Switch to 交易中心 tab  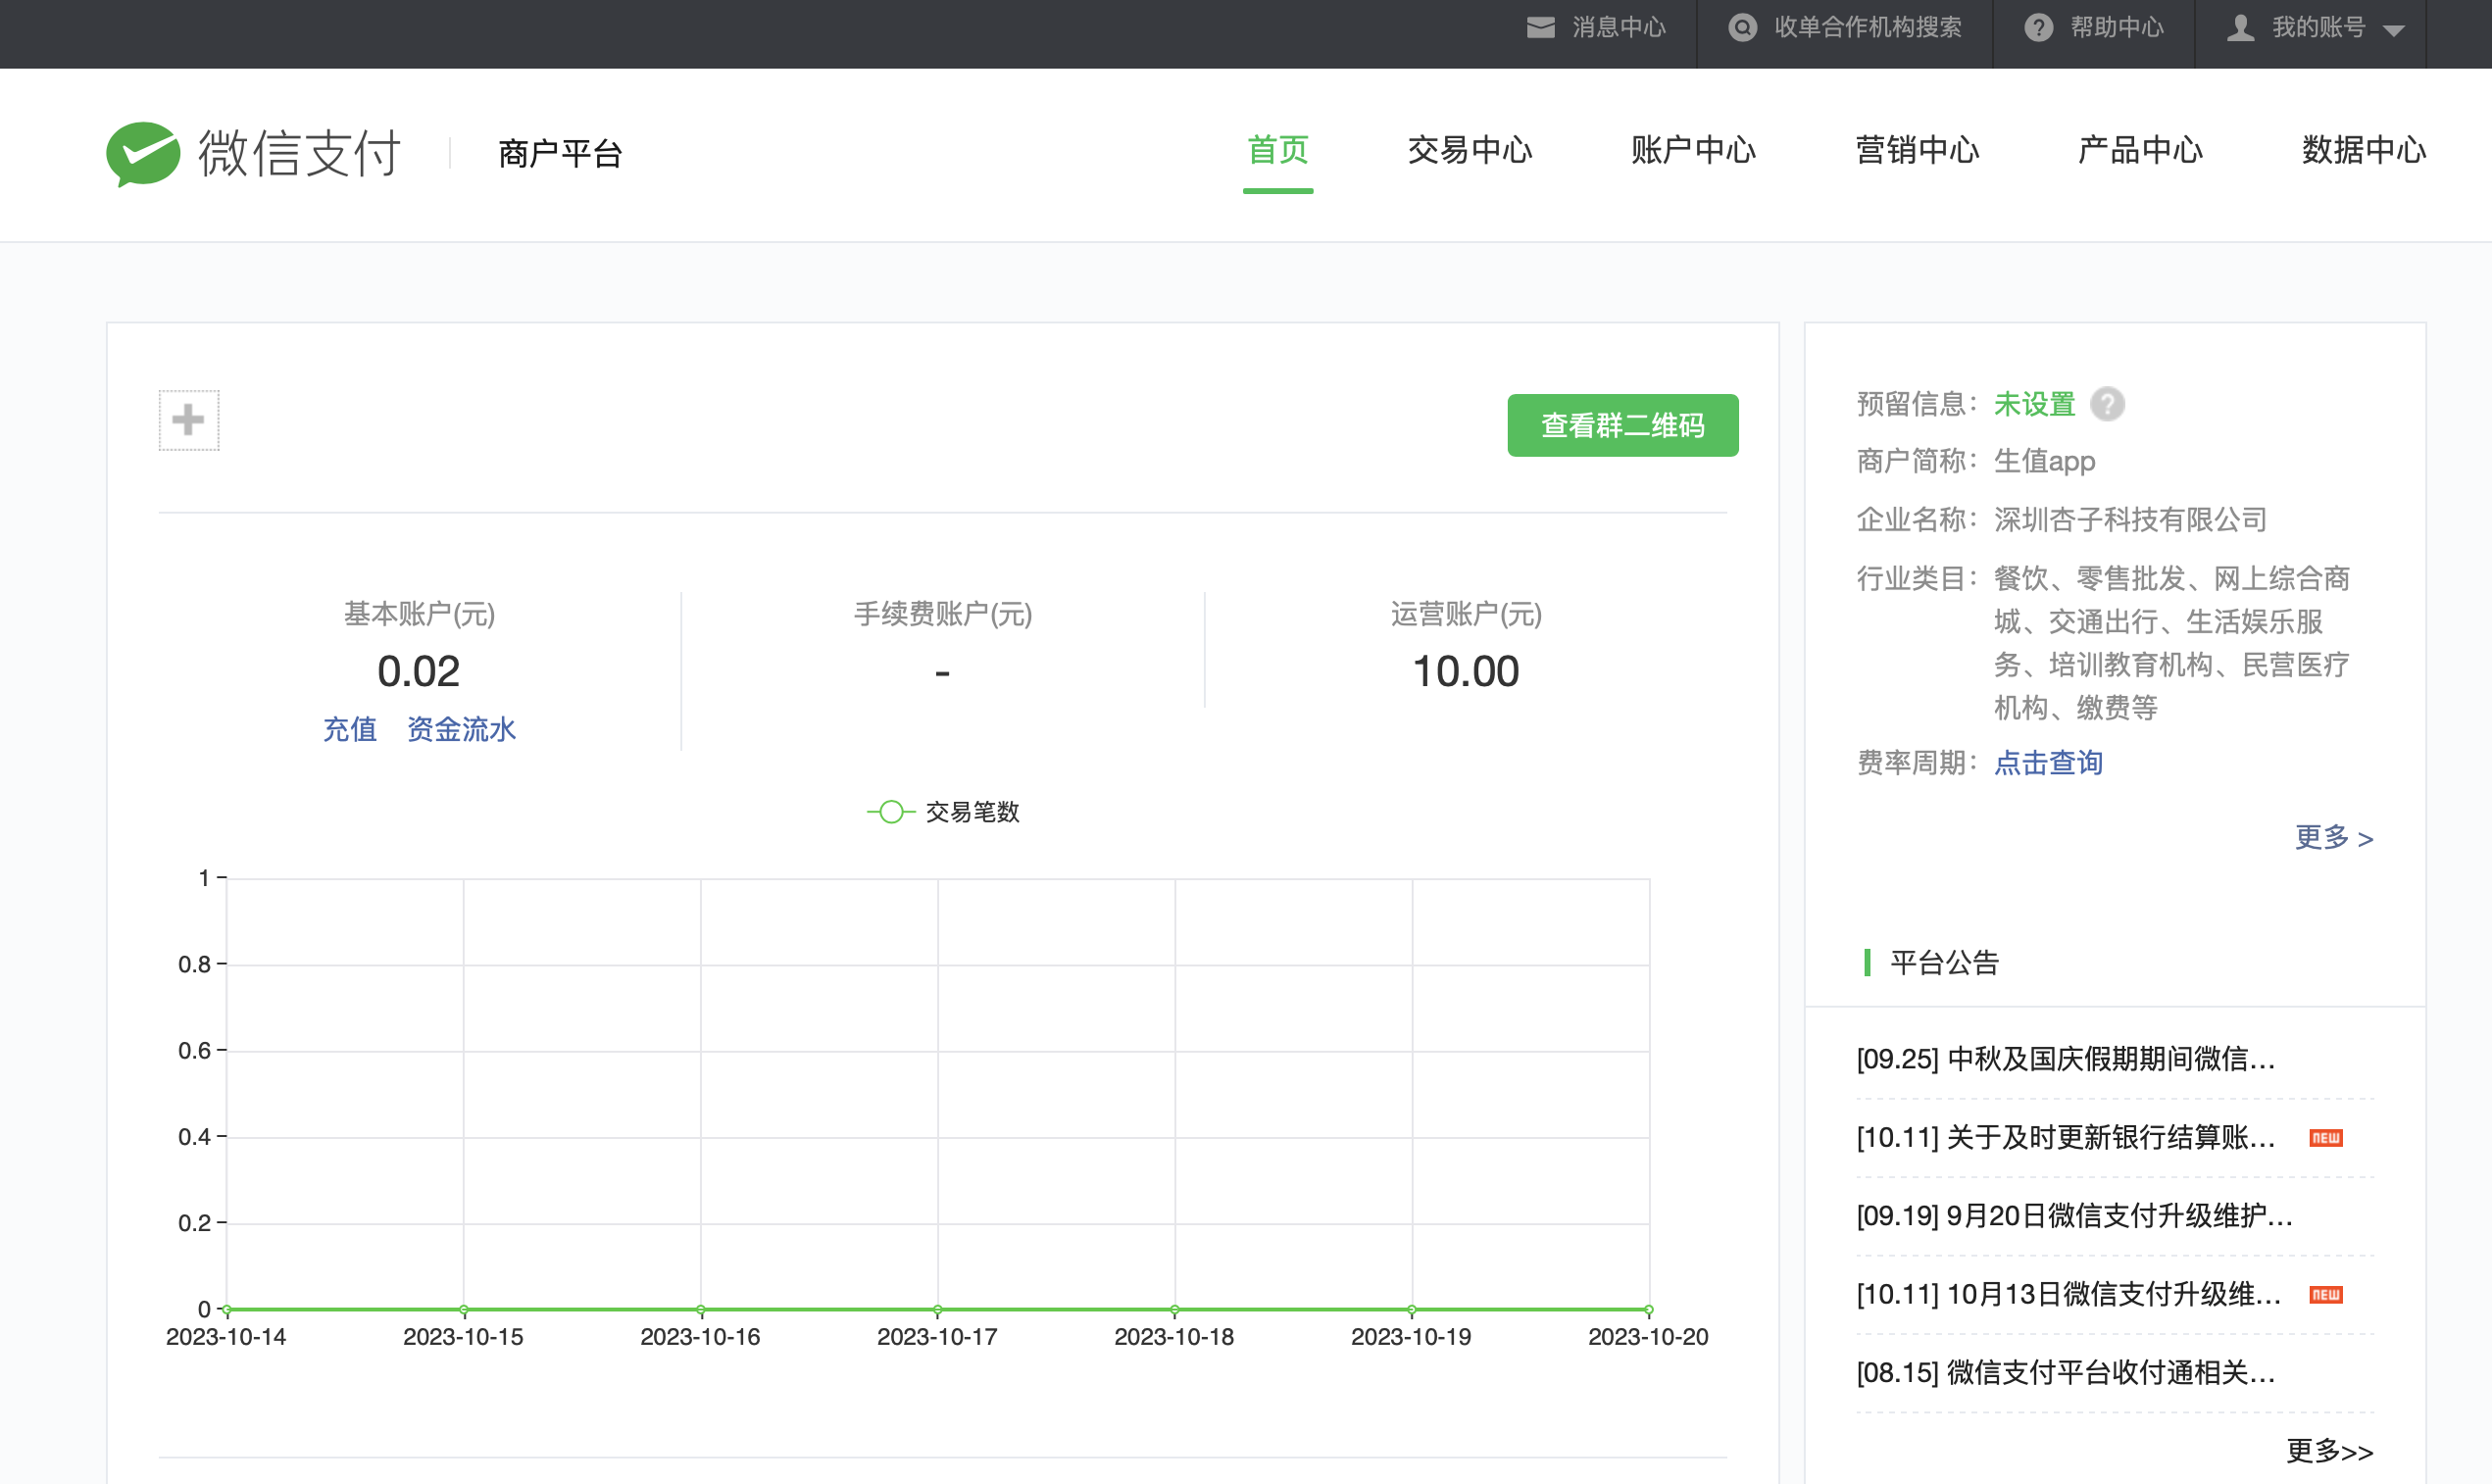(1470, 150)
